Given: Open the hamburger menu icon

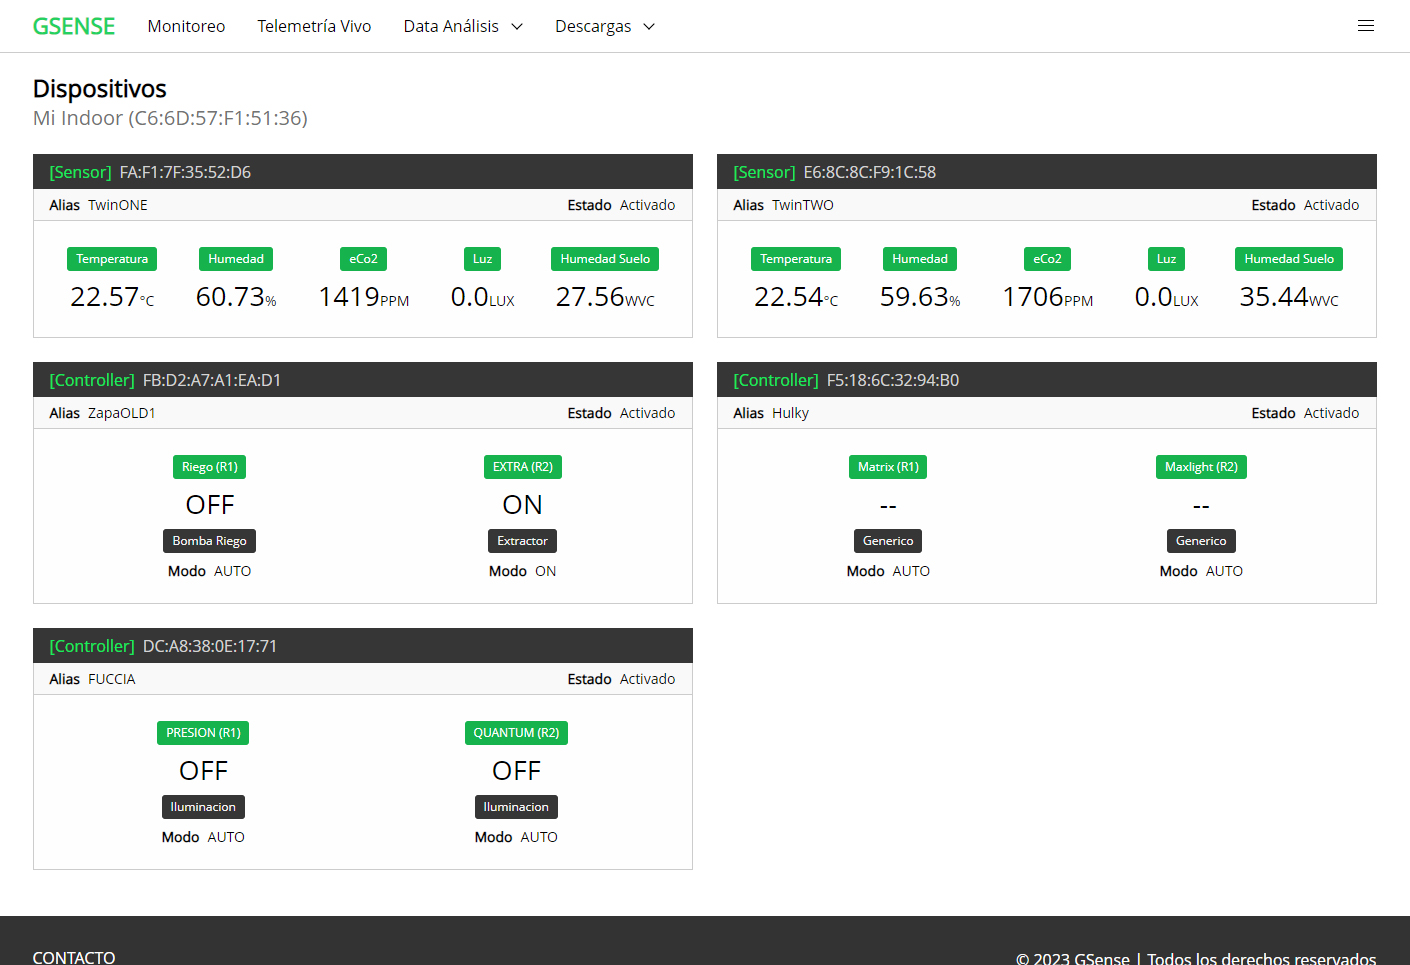Looking at the screenshot, I should (x=1365, y=26).
